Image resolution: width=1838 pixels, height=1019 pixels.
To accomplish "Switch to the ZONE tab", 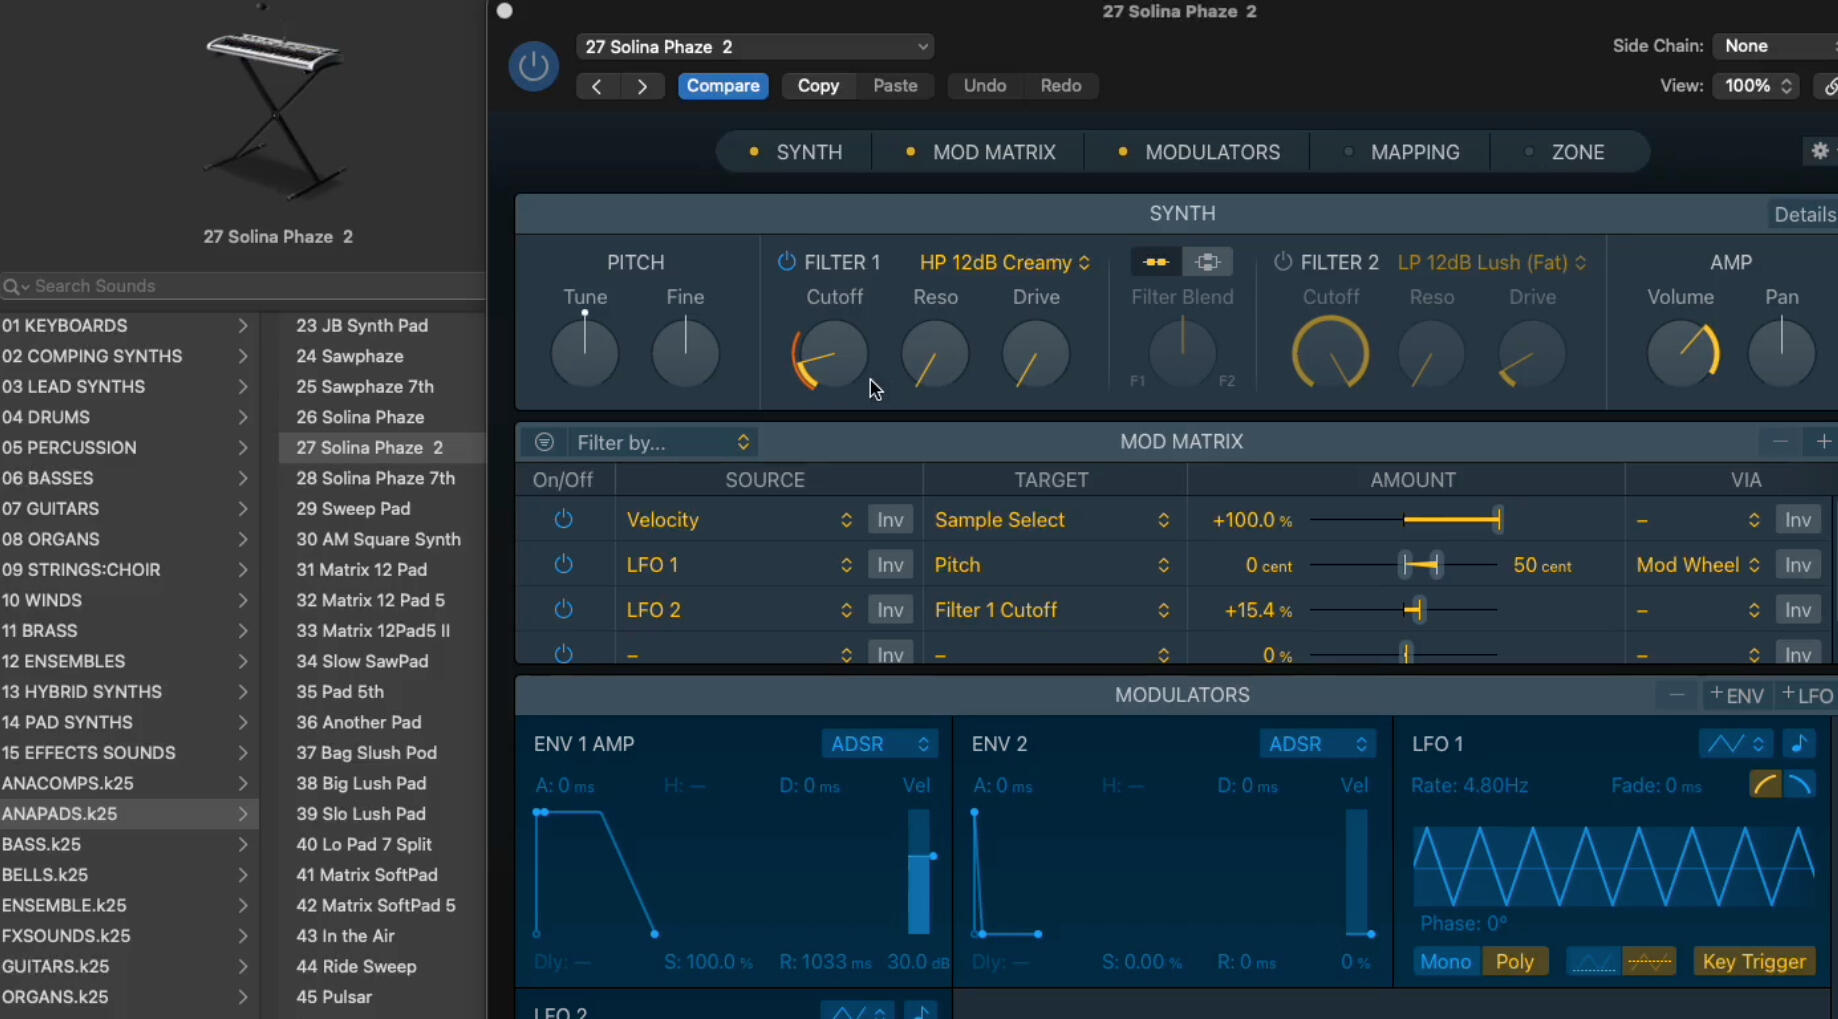I will click(x=1577, y=152).
